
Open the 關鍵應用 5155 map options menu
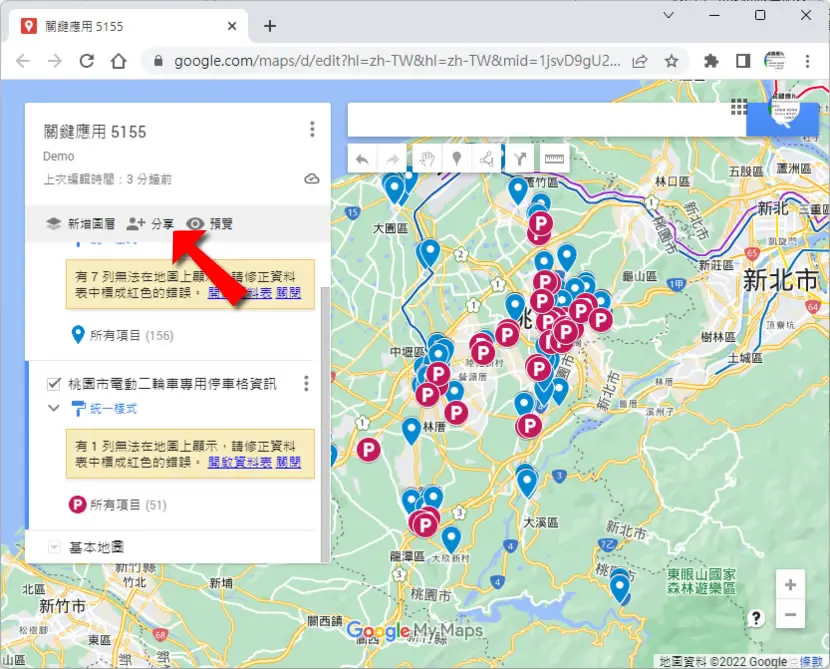click(312, 129)
